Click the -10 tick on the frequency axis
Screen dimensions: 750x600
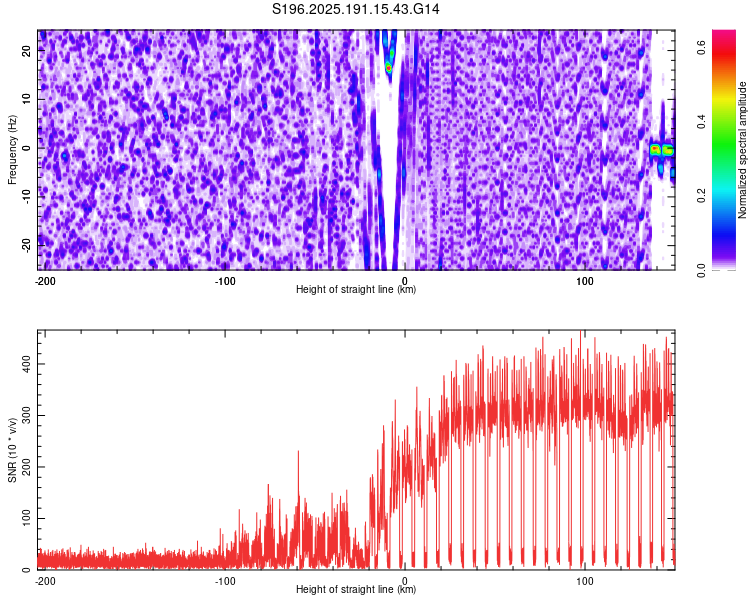click(x=27, y=197)
